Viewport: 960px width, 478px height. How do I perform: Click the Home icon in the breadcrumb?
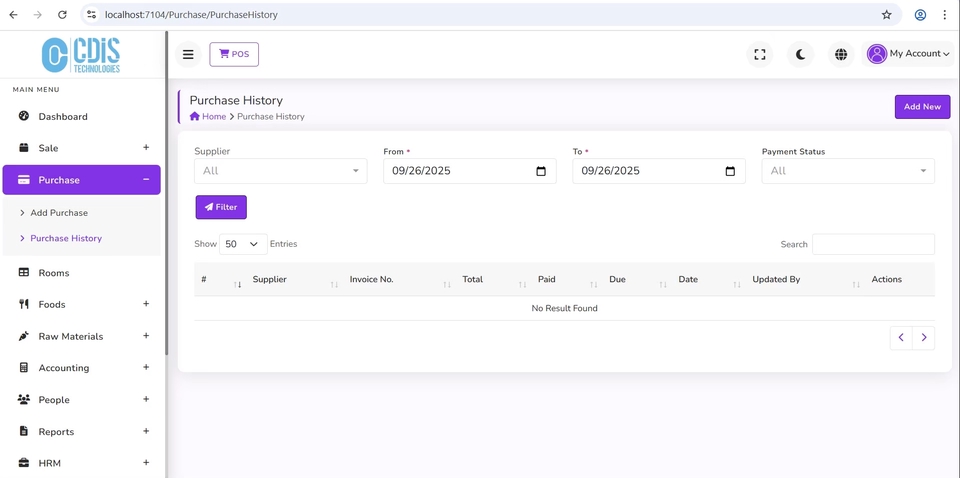coord(195,117)
